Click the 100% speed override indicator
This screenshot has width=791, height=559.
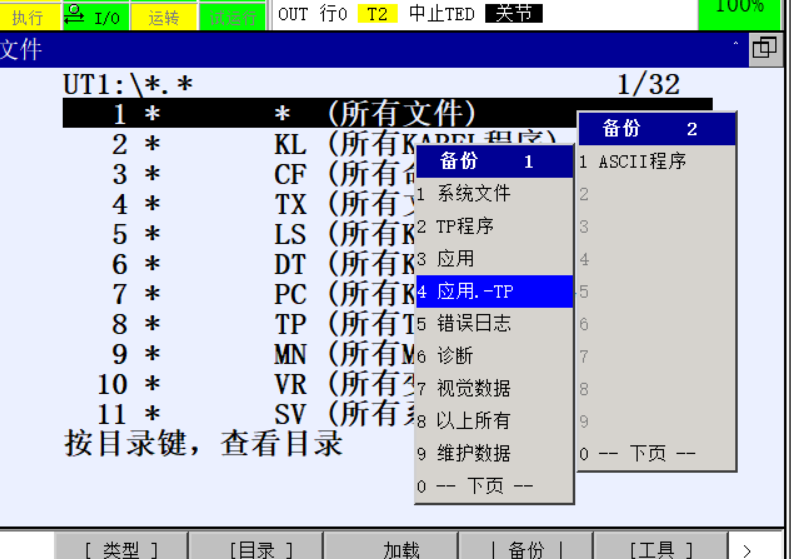click(740, 10)
